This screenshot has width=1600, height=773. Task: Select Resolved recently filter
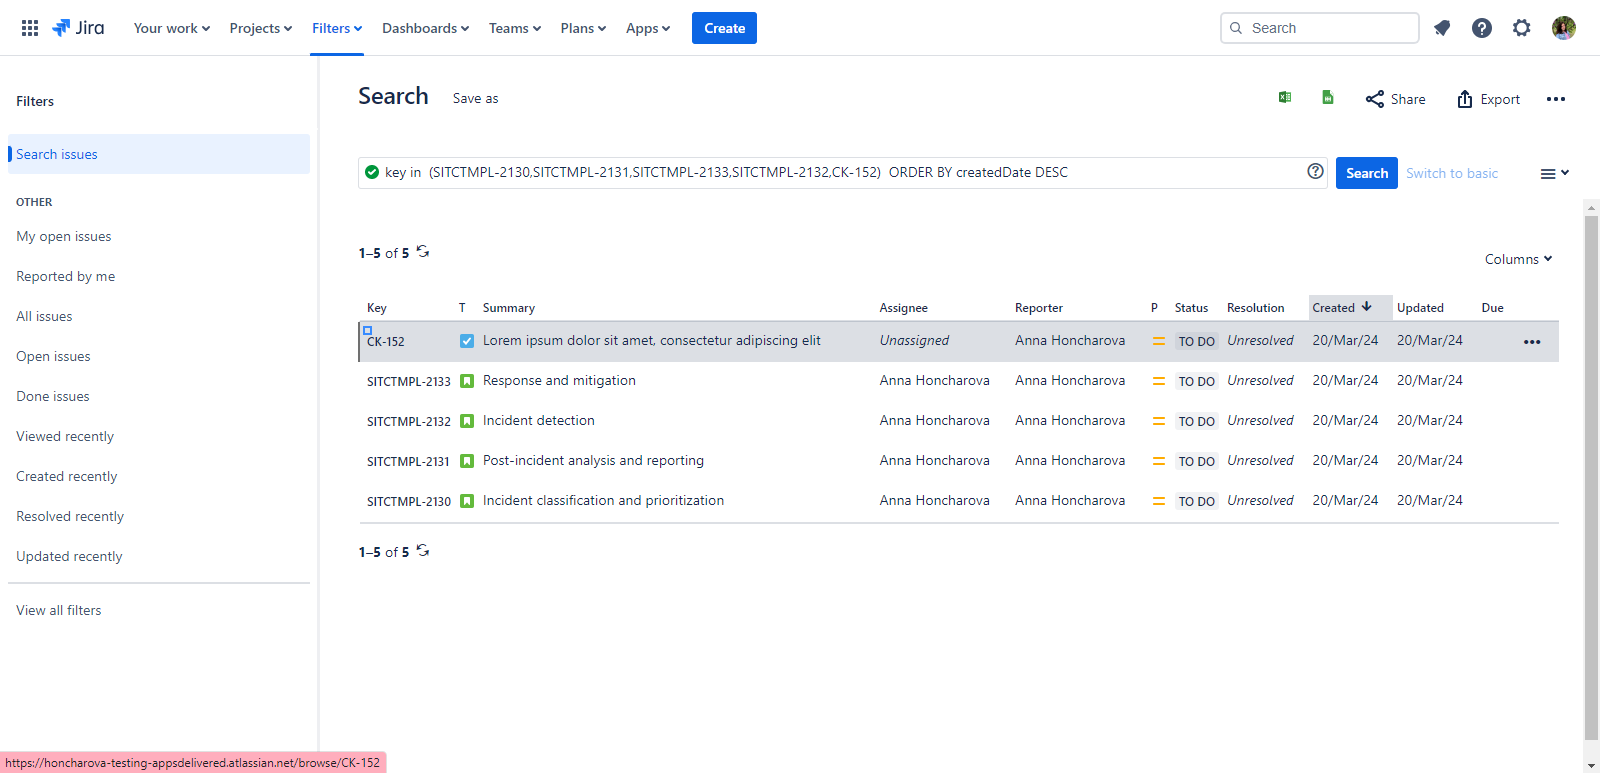pyautogui.click(x=70, y=516)
